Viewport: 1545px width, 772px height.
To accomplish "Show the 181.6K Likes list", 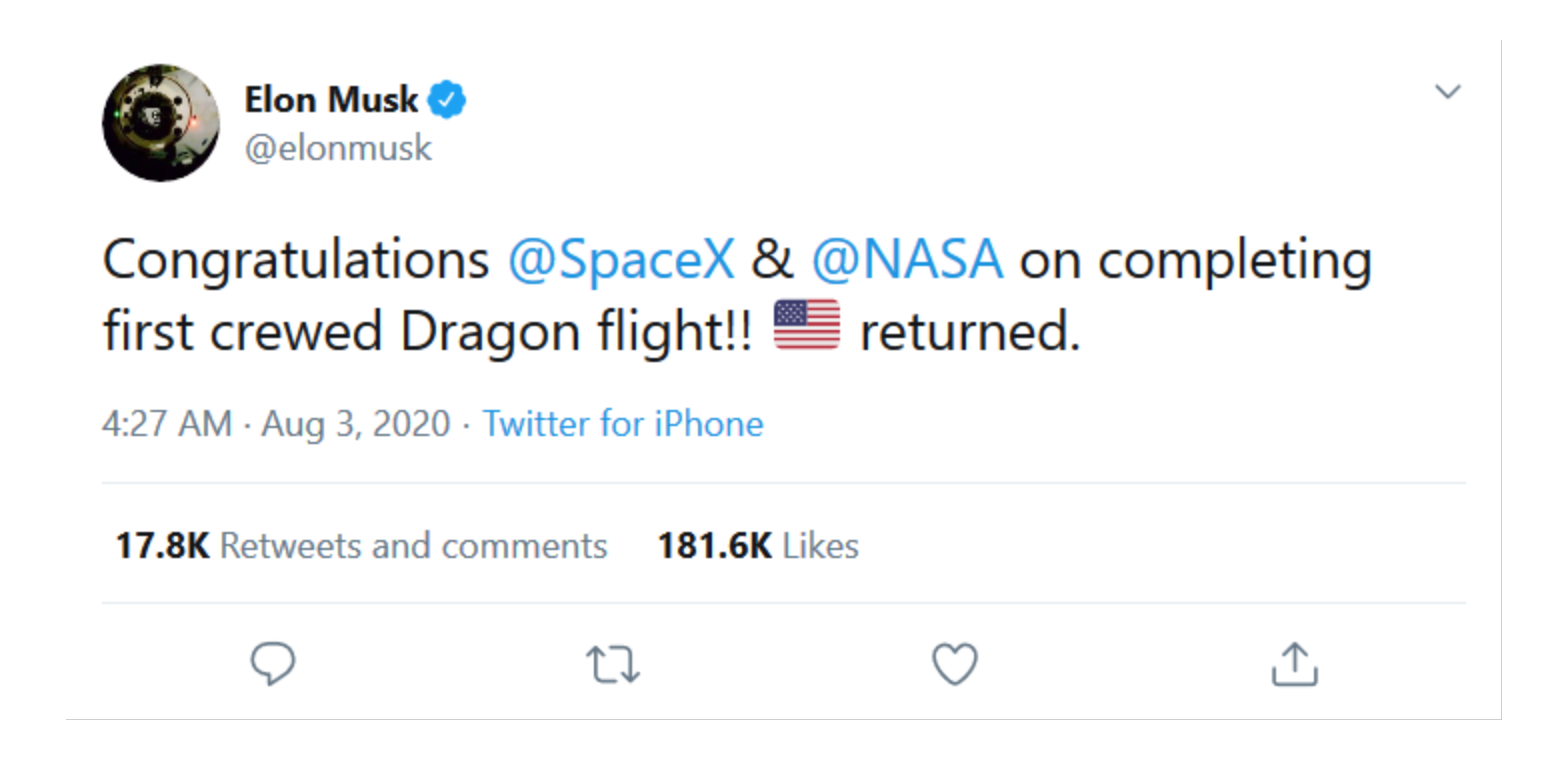I will 758,546.
